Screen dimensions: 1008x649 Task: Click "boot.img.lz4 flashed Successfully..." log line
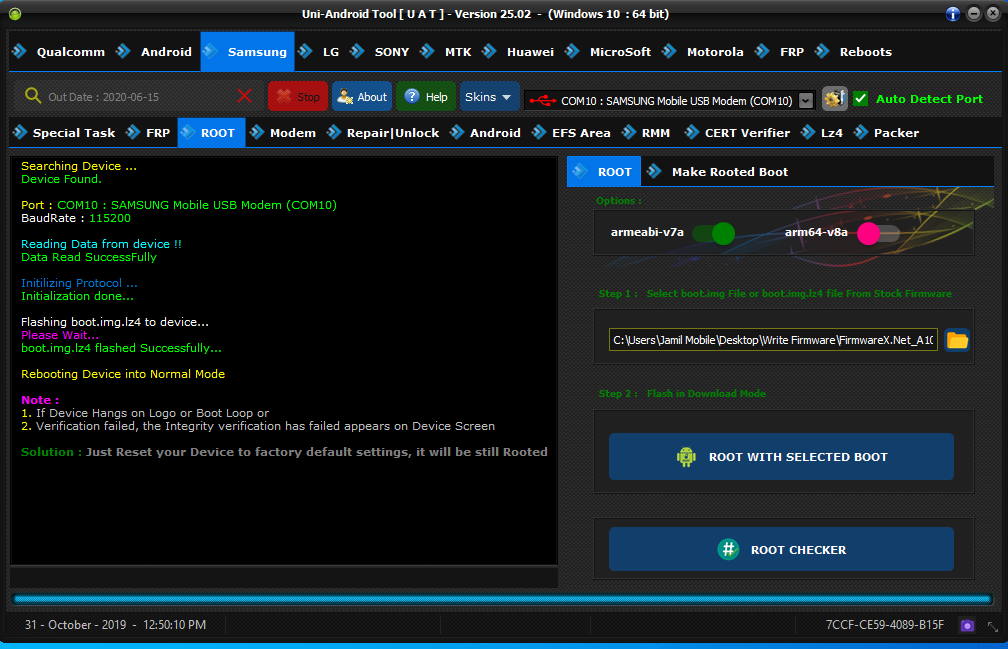point(121,348)
